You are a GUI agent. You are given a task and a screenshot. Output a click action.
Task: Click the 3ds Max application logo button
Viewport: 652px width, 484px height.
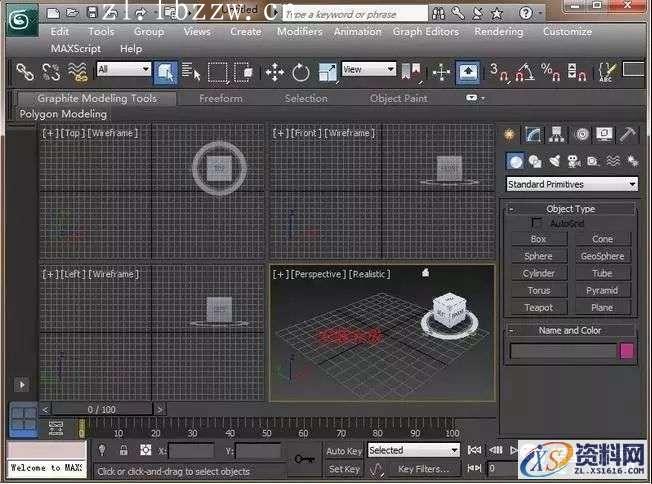coord(22,20)
